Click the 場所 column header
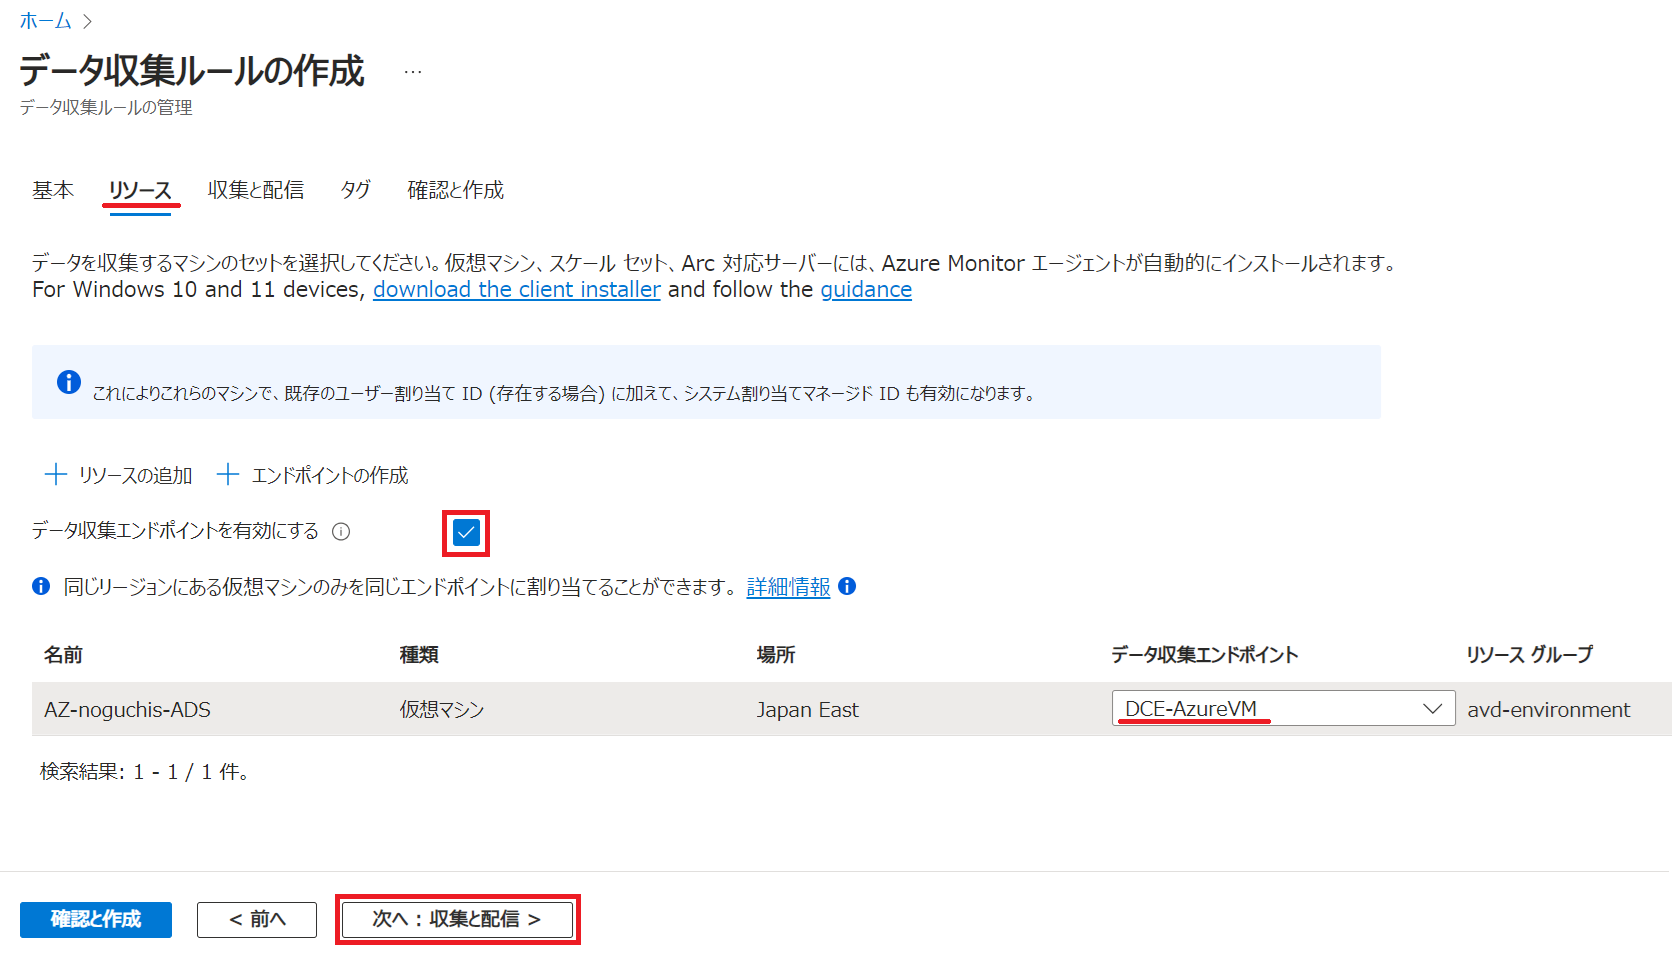This screenshot has height=972, width=1672. pos(776,655)
